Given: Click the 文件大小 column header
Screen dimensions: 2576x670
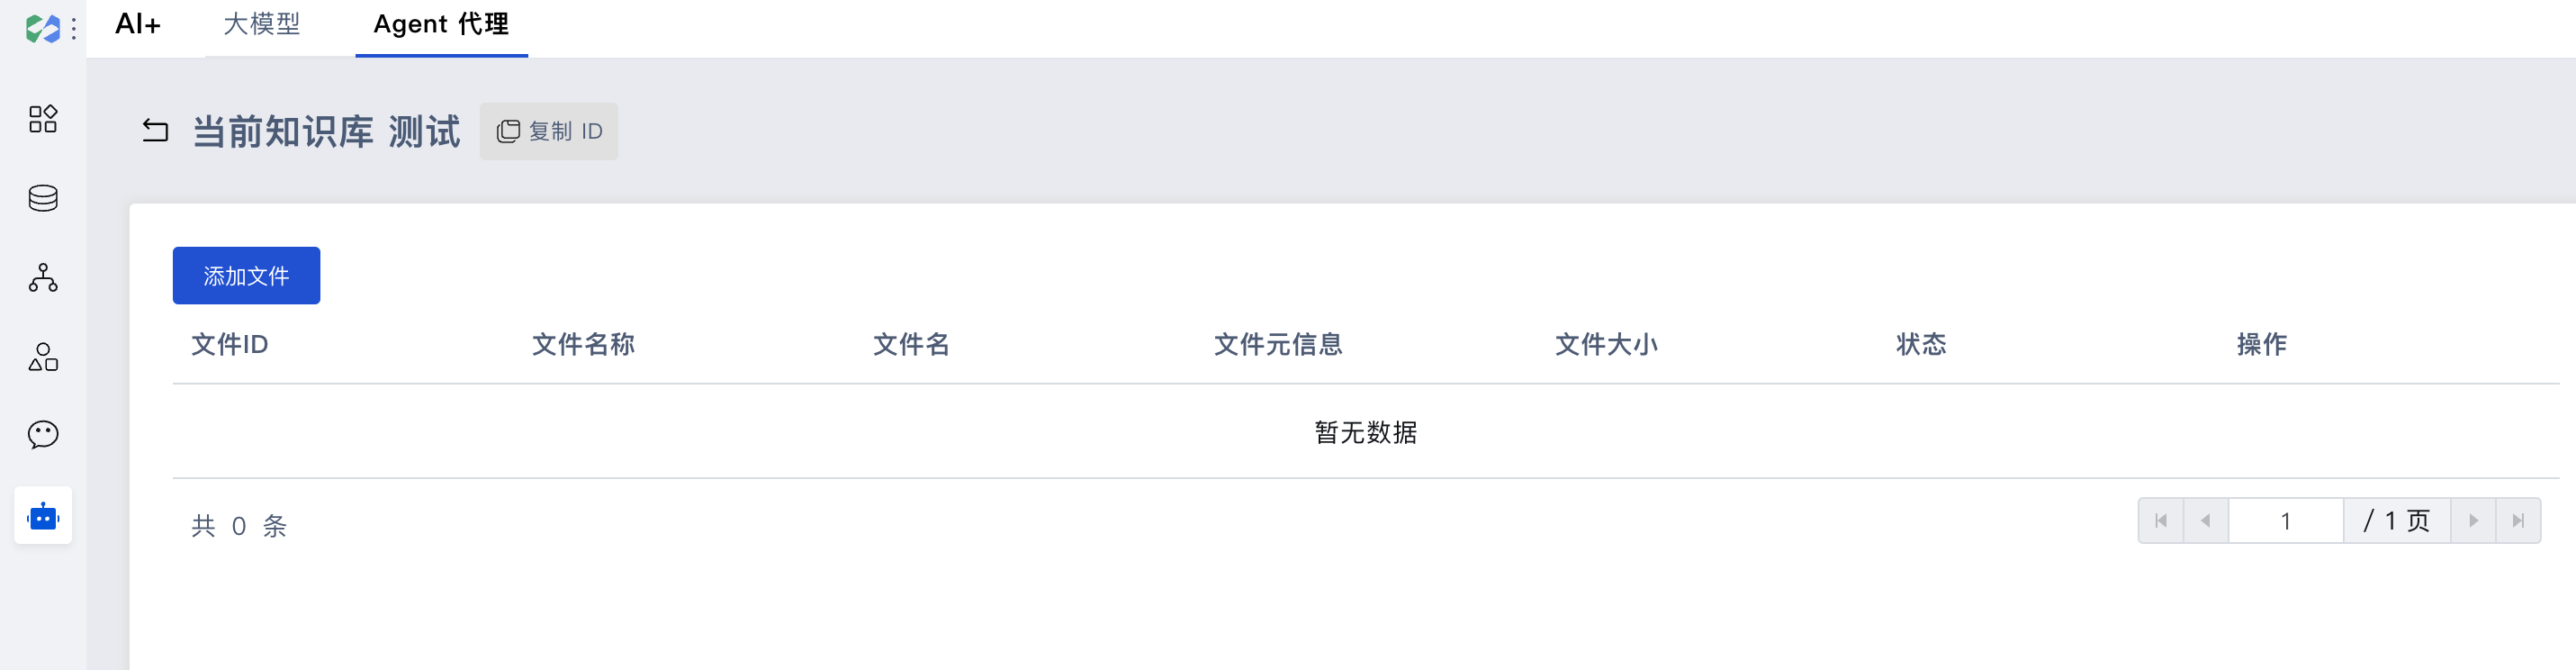Looking at the screenshot, I should coord(1606,345).
